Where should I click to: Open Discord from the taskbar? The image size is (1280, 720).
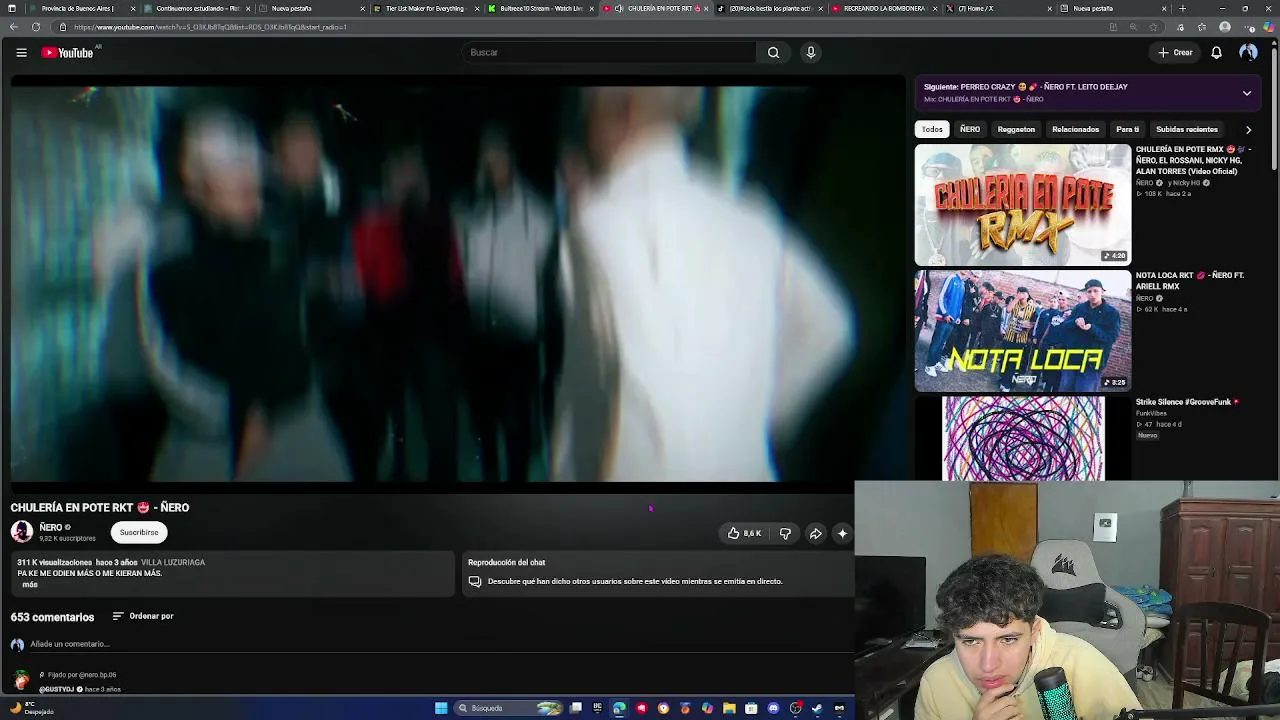click(x=773, y=708)
